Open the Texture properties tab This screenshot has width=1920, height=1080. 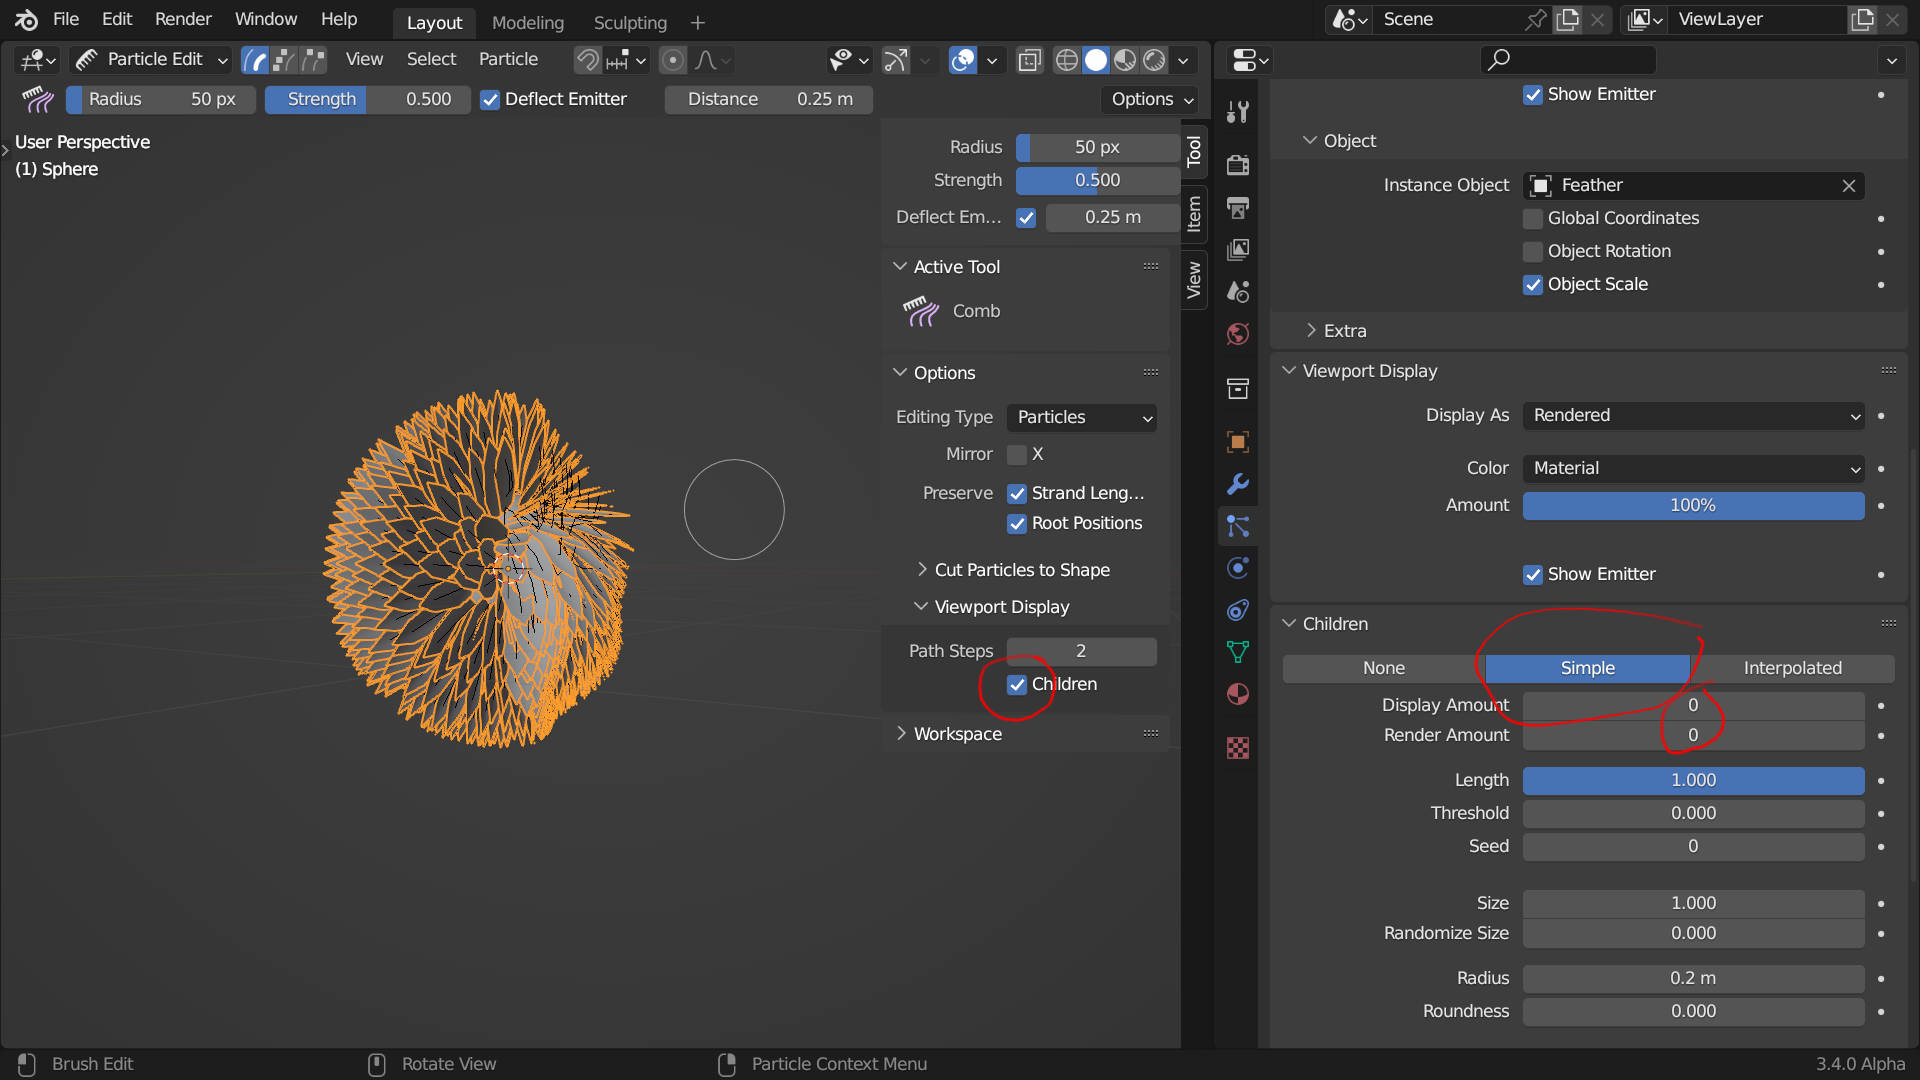pyautogui.click(x=1237, y=747)
